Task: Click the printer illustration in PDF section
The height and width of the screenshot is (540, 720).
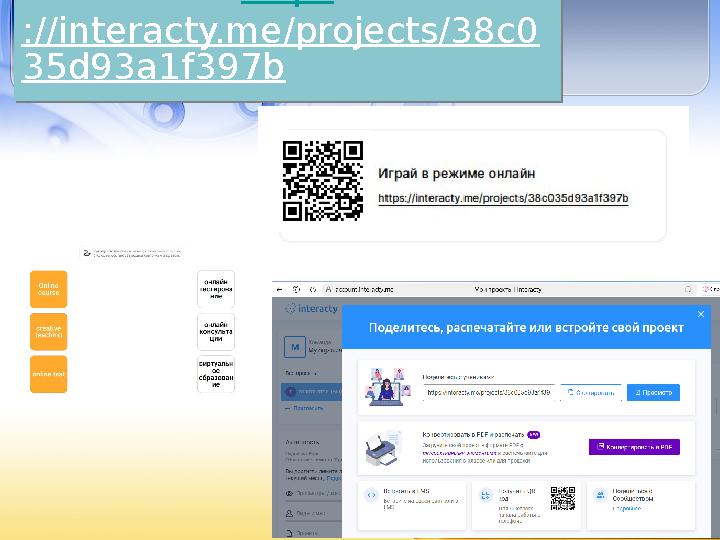Action: click(x=384, y=448)
